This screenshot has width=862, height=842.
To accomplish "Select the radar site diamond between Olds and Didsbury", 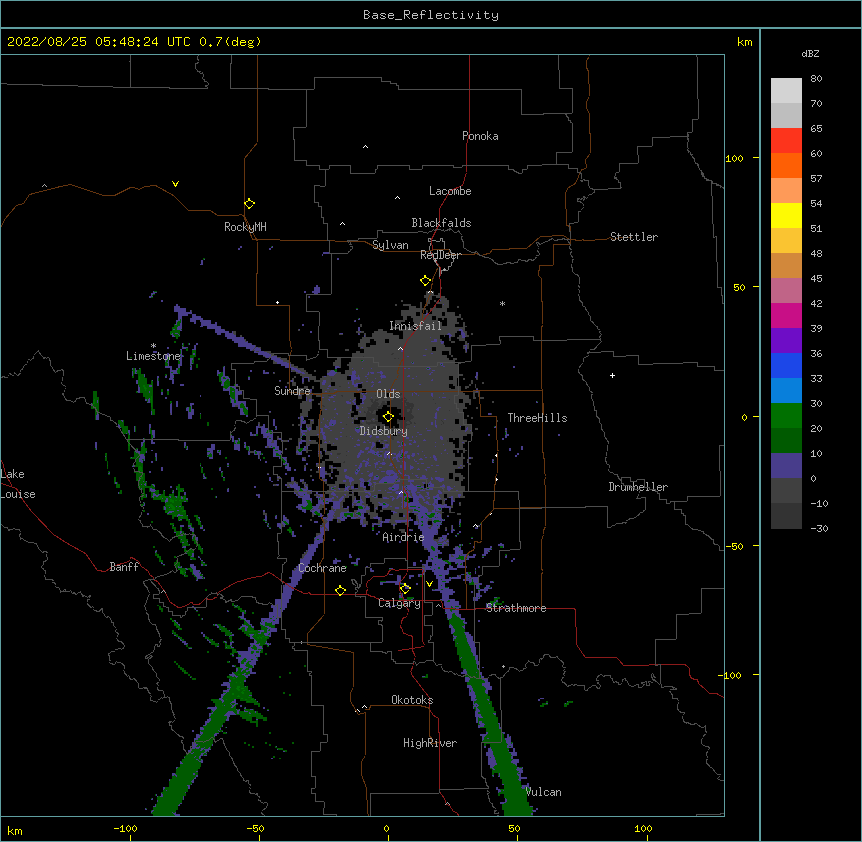I will [388, 417].
